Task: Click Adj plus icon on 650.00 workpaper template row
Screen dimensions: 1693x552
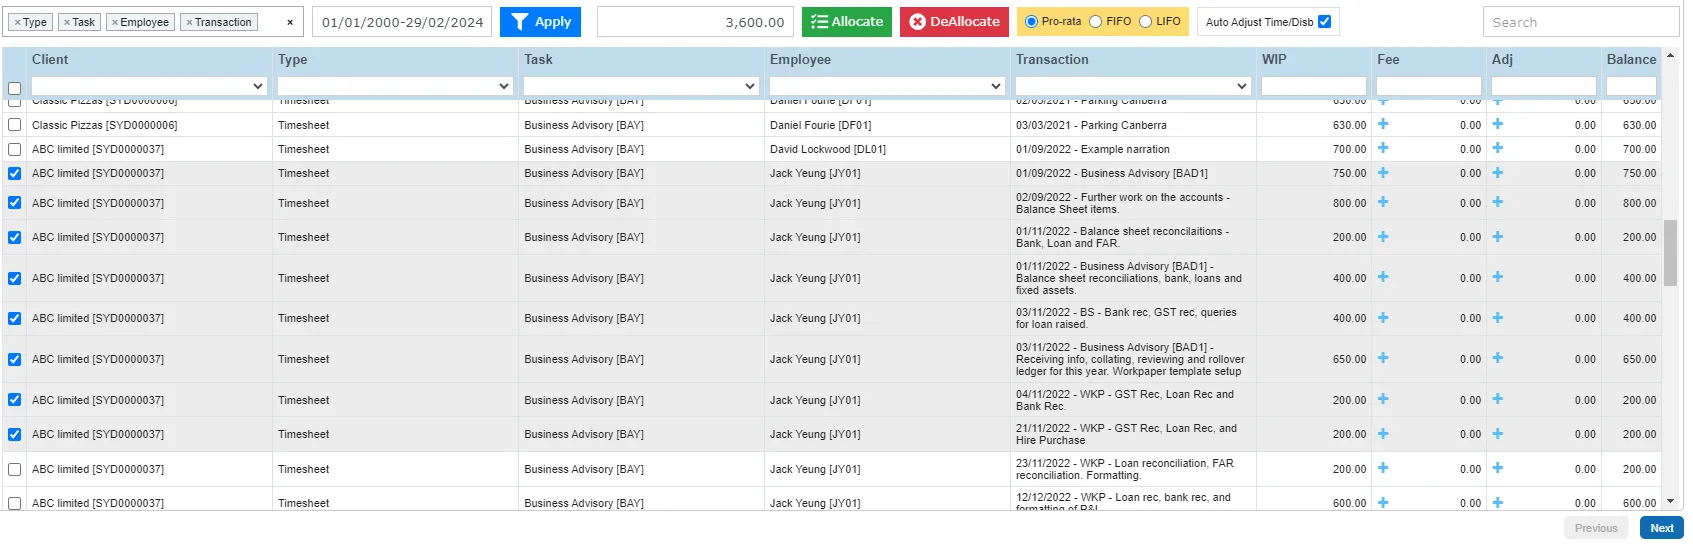Action: (1498, 358)
